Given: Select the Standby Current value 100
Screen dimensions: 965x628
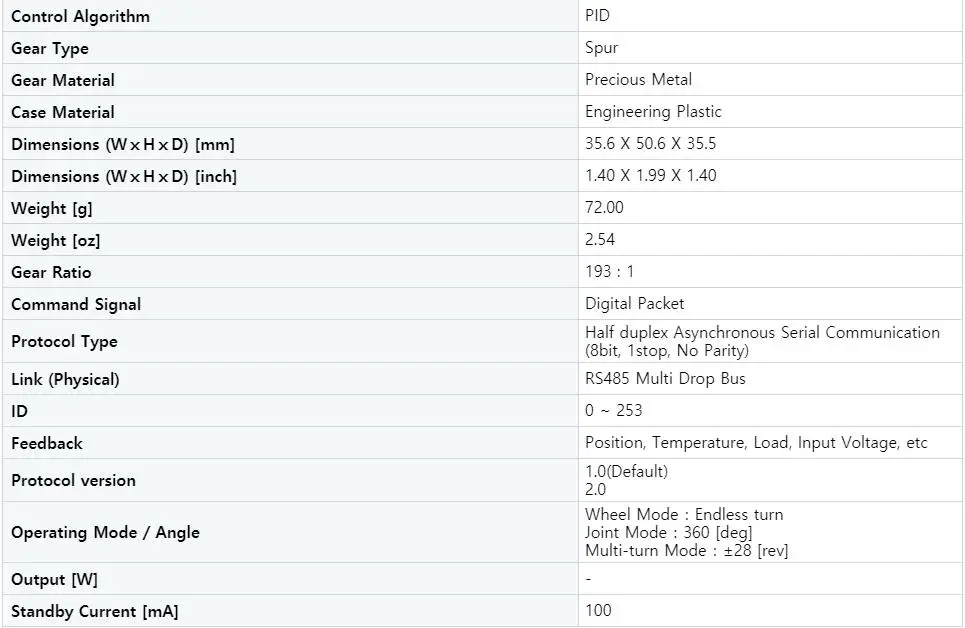Looking at the screenshot, I should click(x=598, y=611).
